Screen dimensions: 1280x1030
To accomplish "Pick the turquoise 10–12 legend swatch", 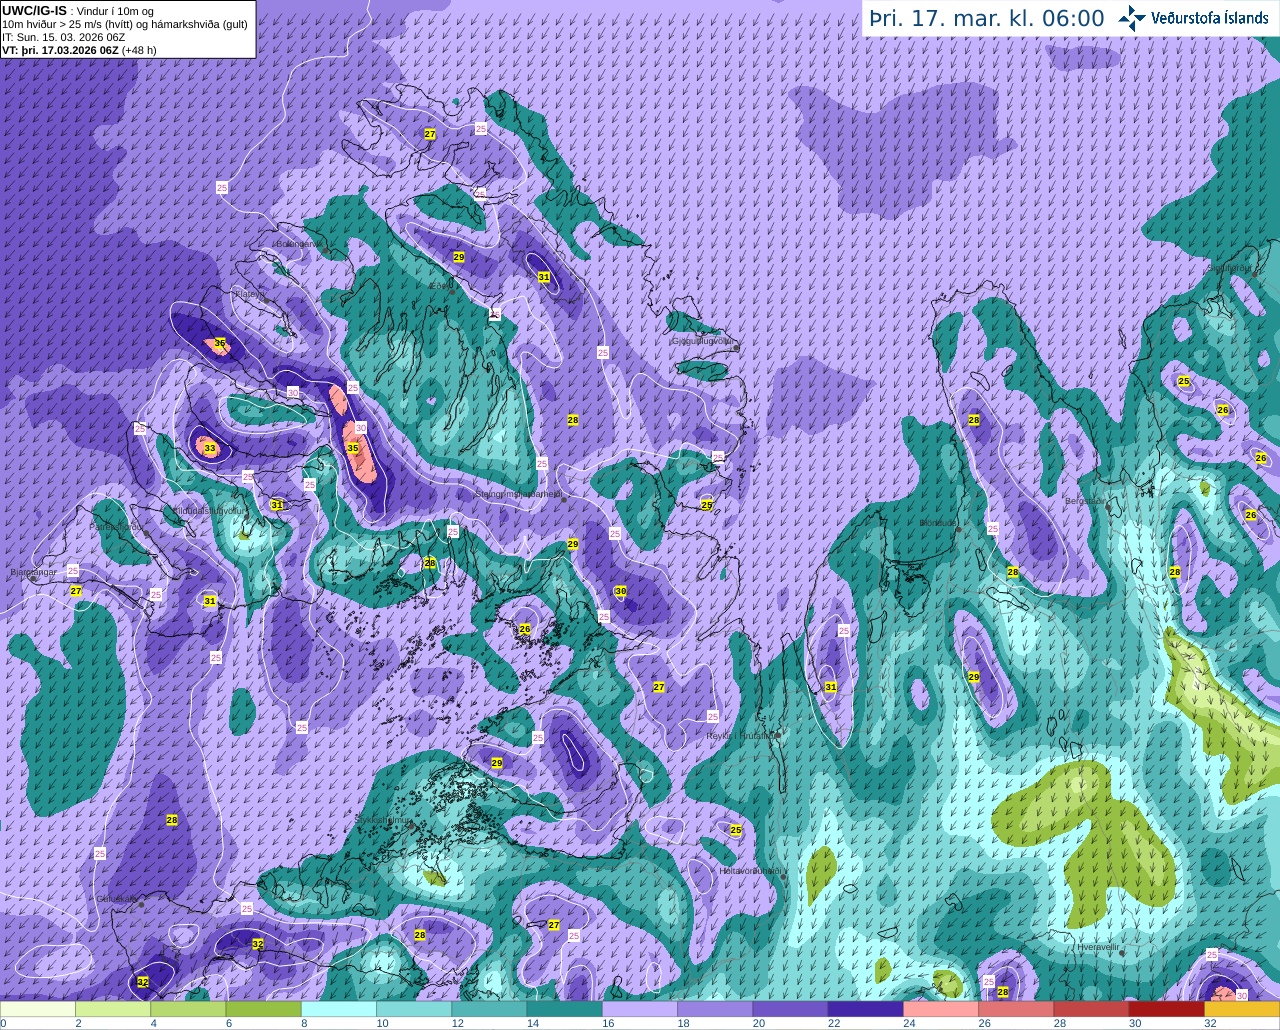I will click(414, 1009).
